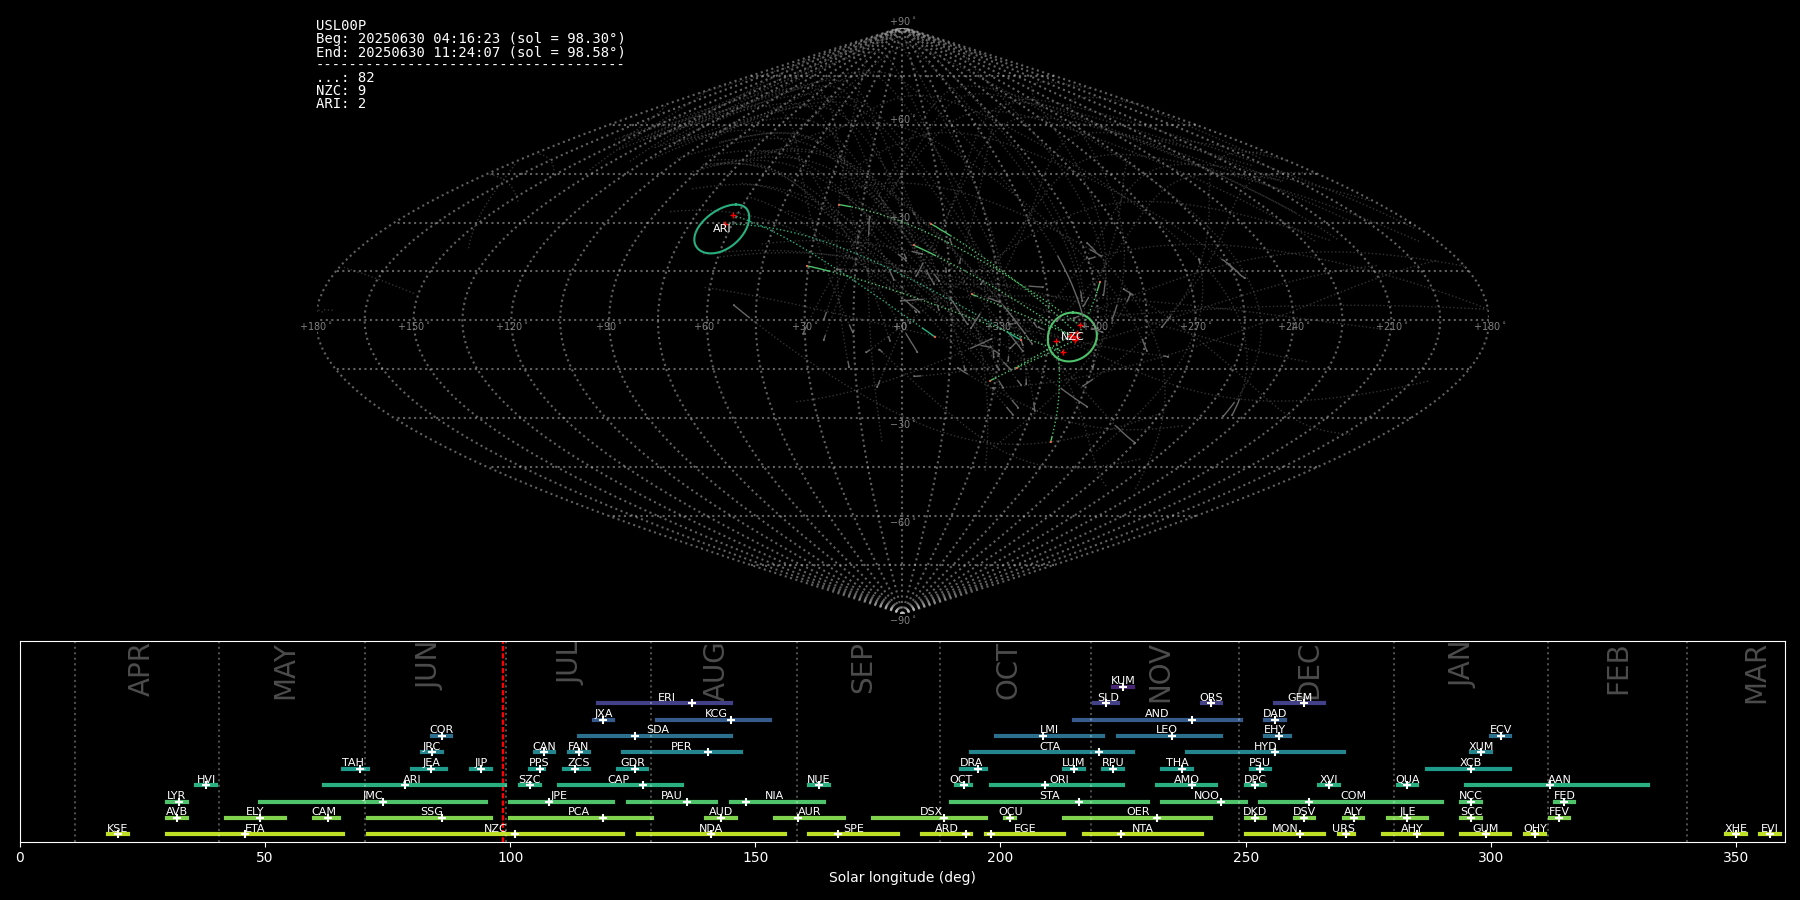Select the PER shower bar
This screenshot has width=1800, height=900.
(x=681, y=752)
